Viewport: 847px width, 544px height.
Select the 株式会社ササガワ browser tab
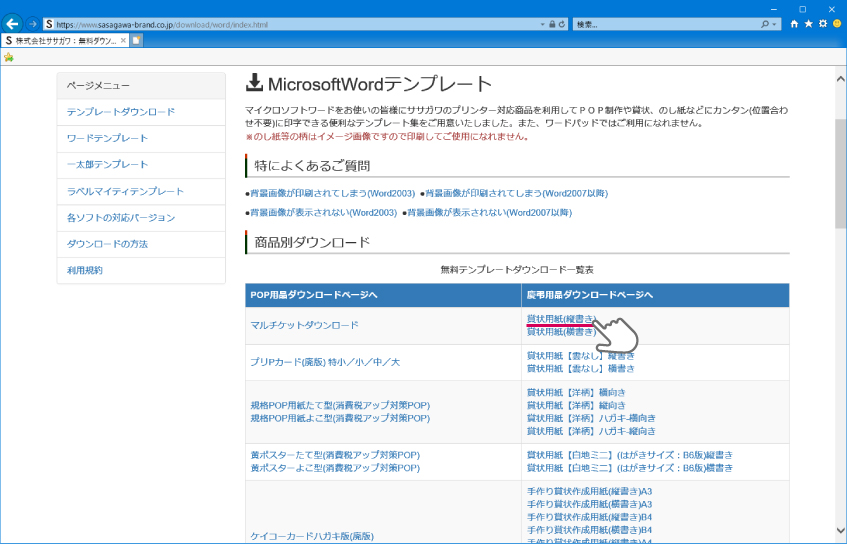click(x=65, y=41)
